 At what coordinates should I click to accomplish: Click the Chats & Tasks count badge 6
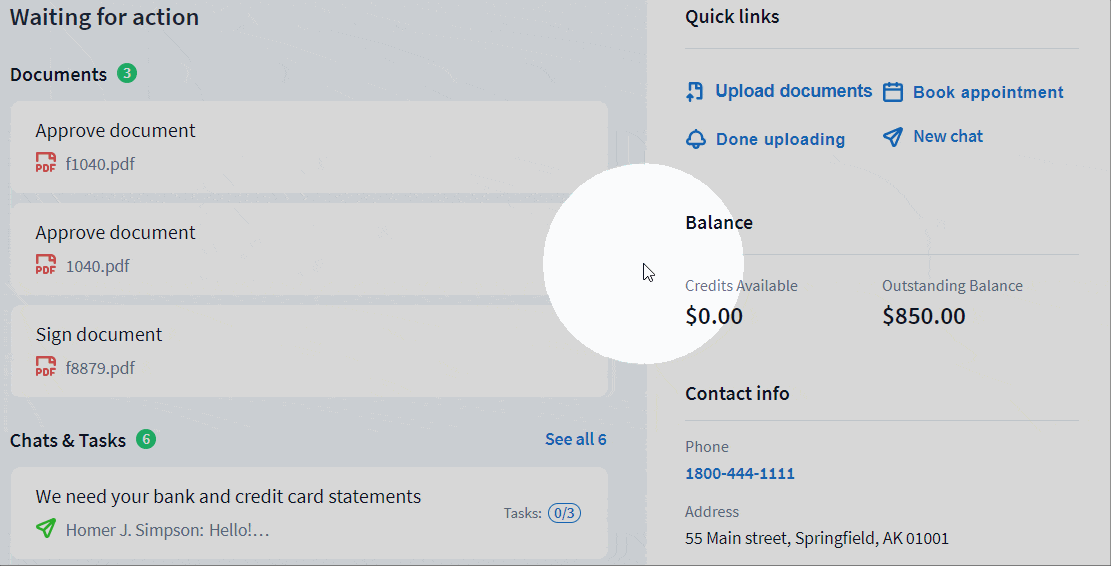click(146, 439)
